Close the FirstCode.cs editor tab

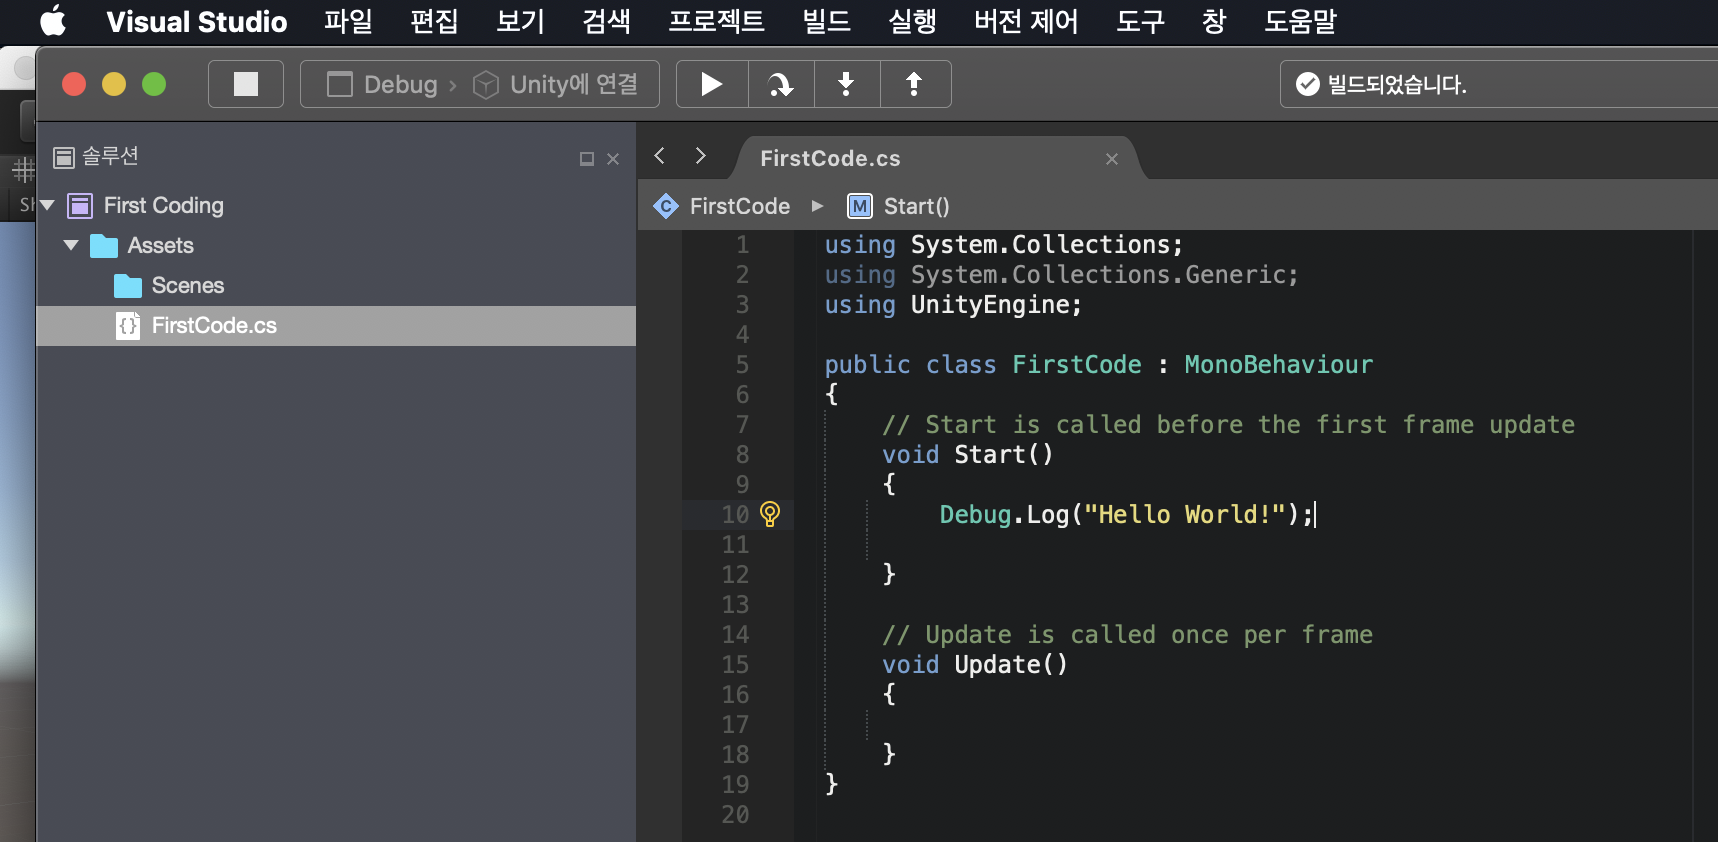click(x=1112, y=159)
